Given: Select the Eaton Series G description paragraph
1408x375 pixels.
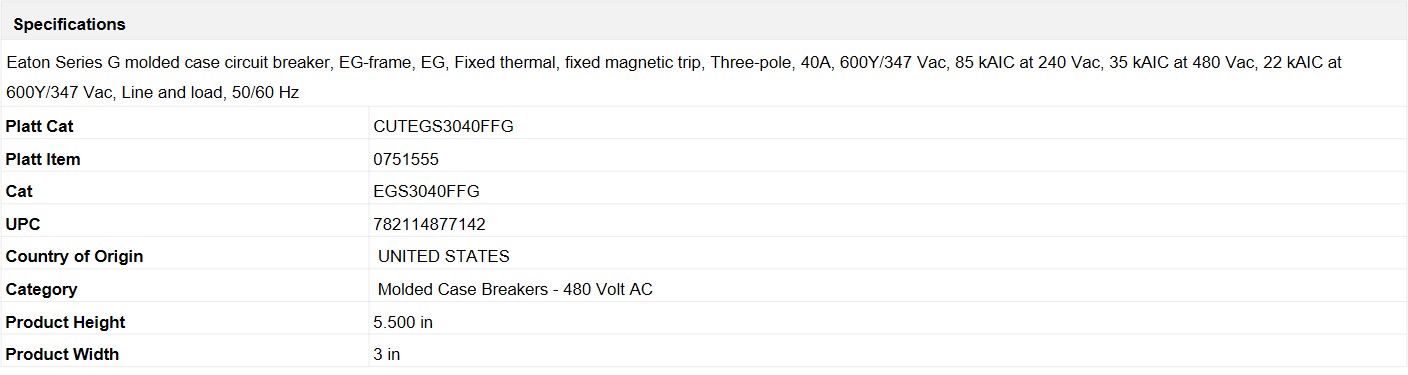Looking at the screenshot, I should click(674, 77).
